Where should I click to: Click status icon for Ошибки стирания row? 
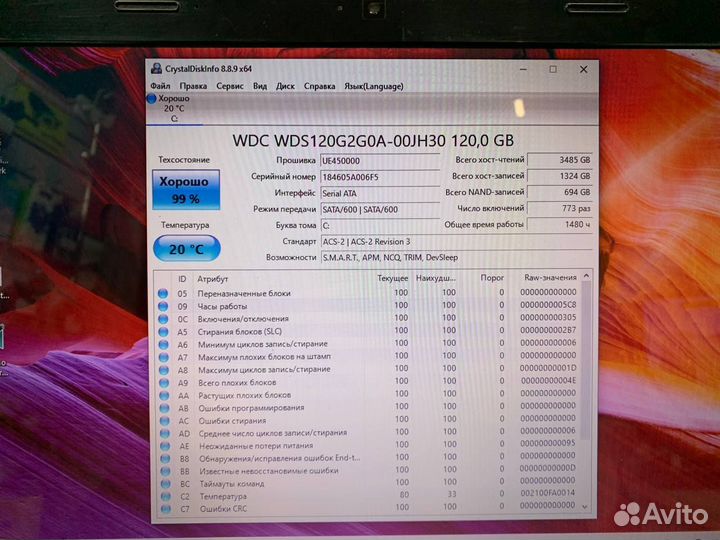pyautogui.click(x=164, y=421)
